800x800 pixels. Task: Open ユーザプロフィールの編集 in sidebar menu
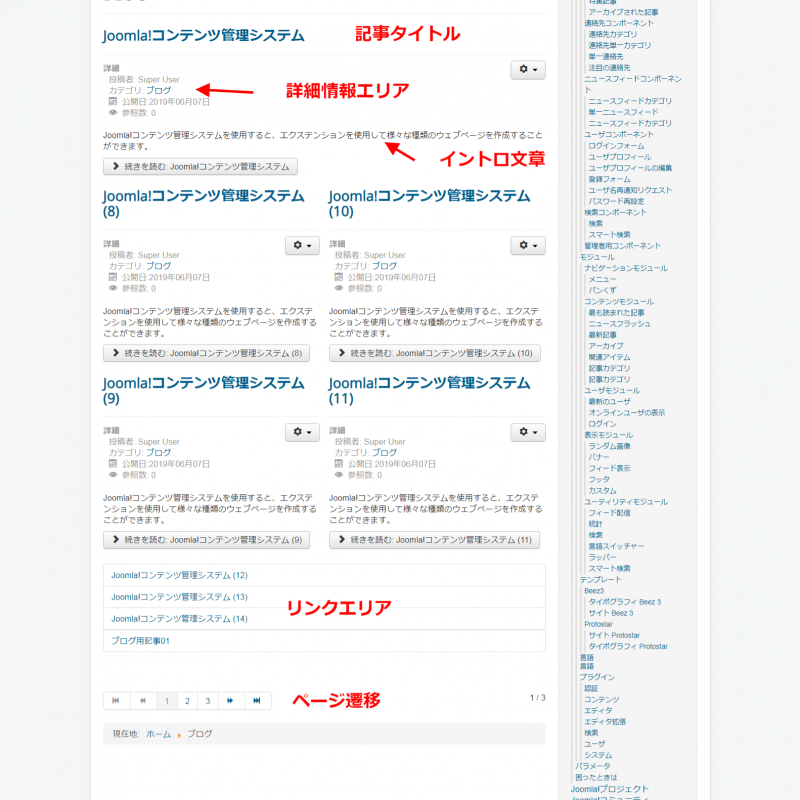point(630,168)
